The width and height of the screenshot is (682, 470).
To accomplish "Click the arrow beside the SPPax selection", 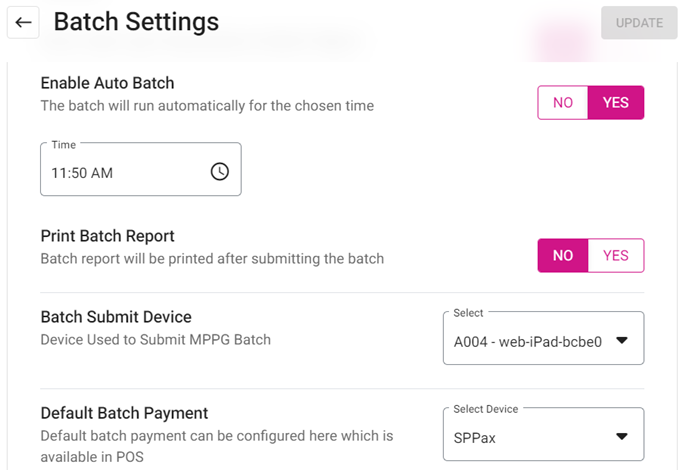I will 621,436.
